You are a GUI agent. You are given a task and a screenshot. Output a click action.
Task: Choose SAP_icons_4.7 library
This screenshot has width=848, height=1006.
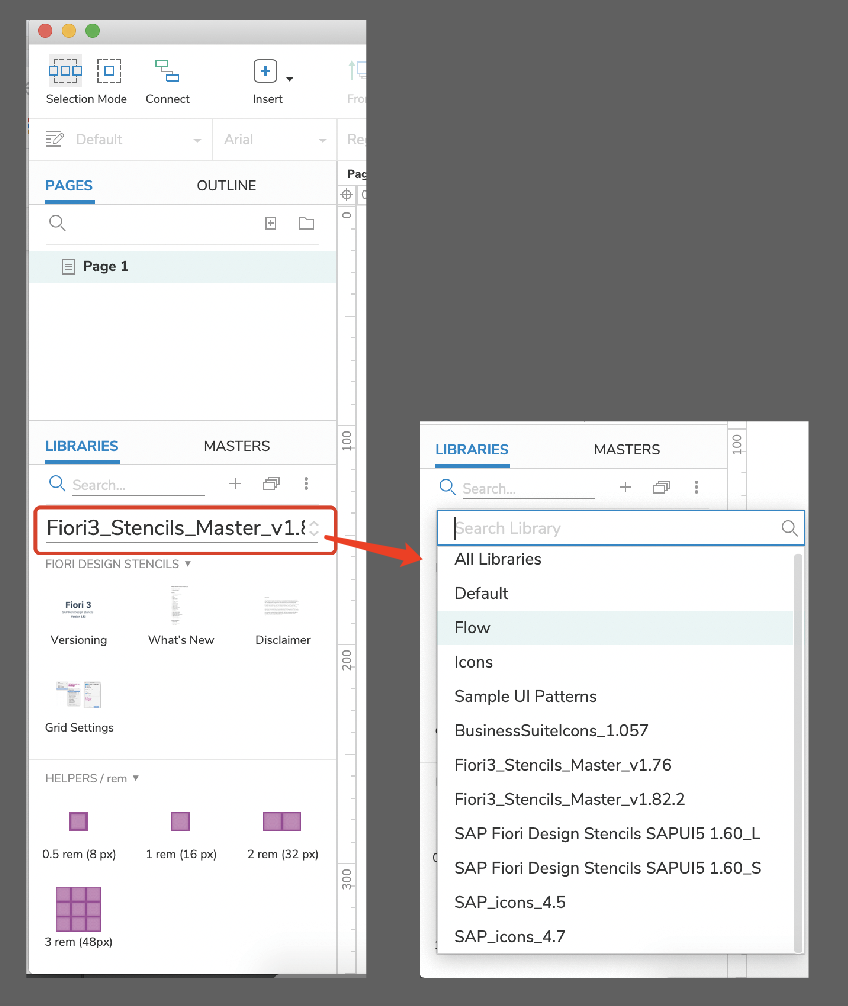(615, 937)
